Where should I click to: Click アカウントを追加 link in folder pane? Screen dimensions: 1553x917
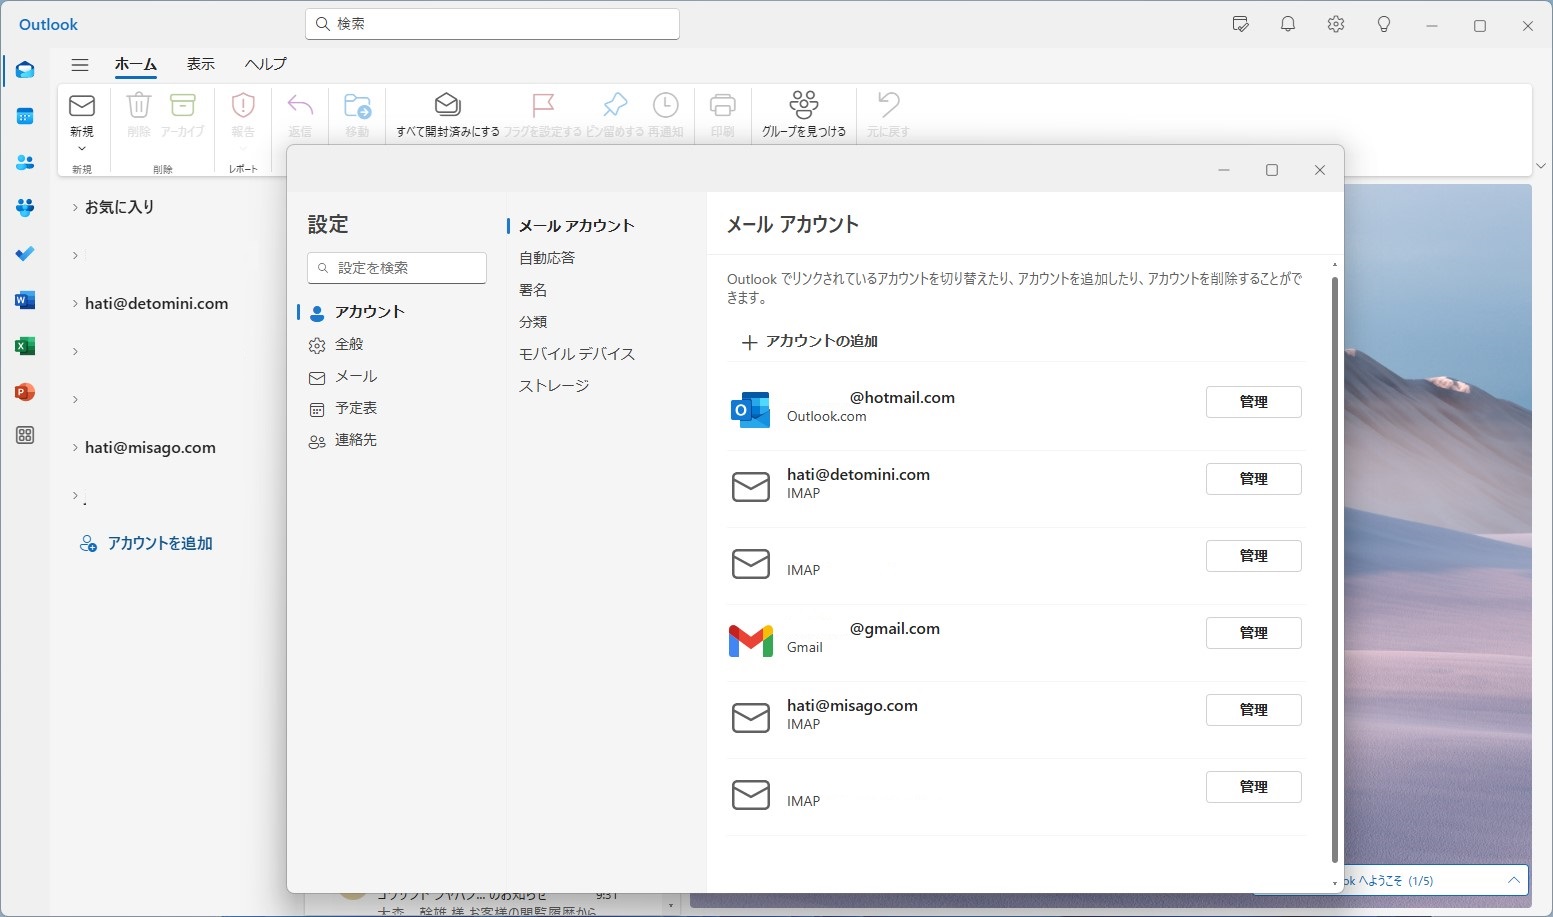[x=146, y=544]
